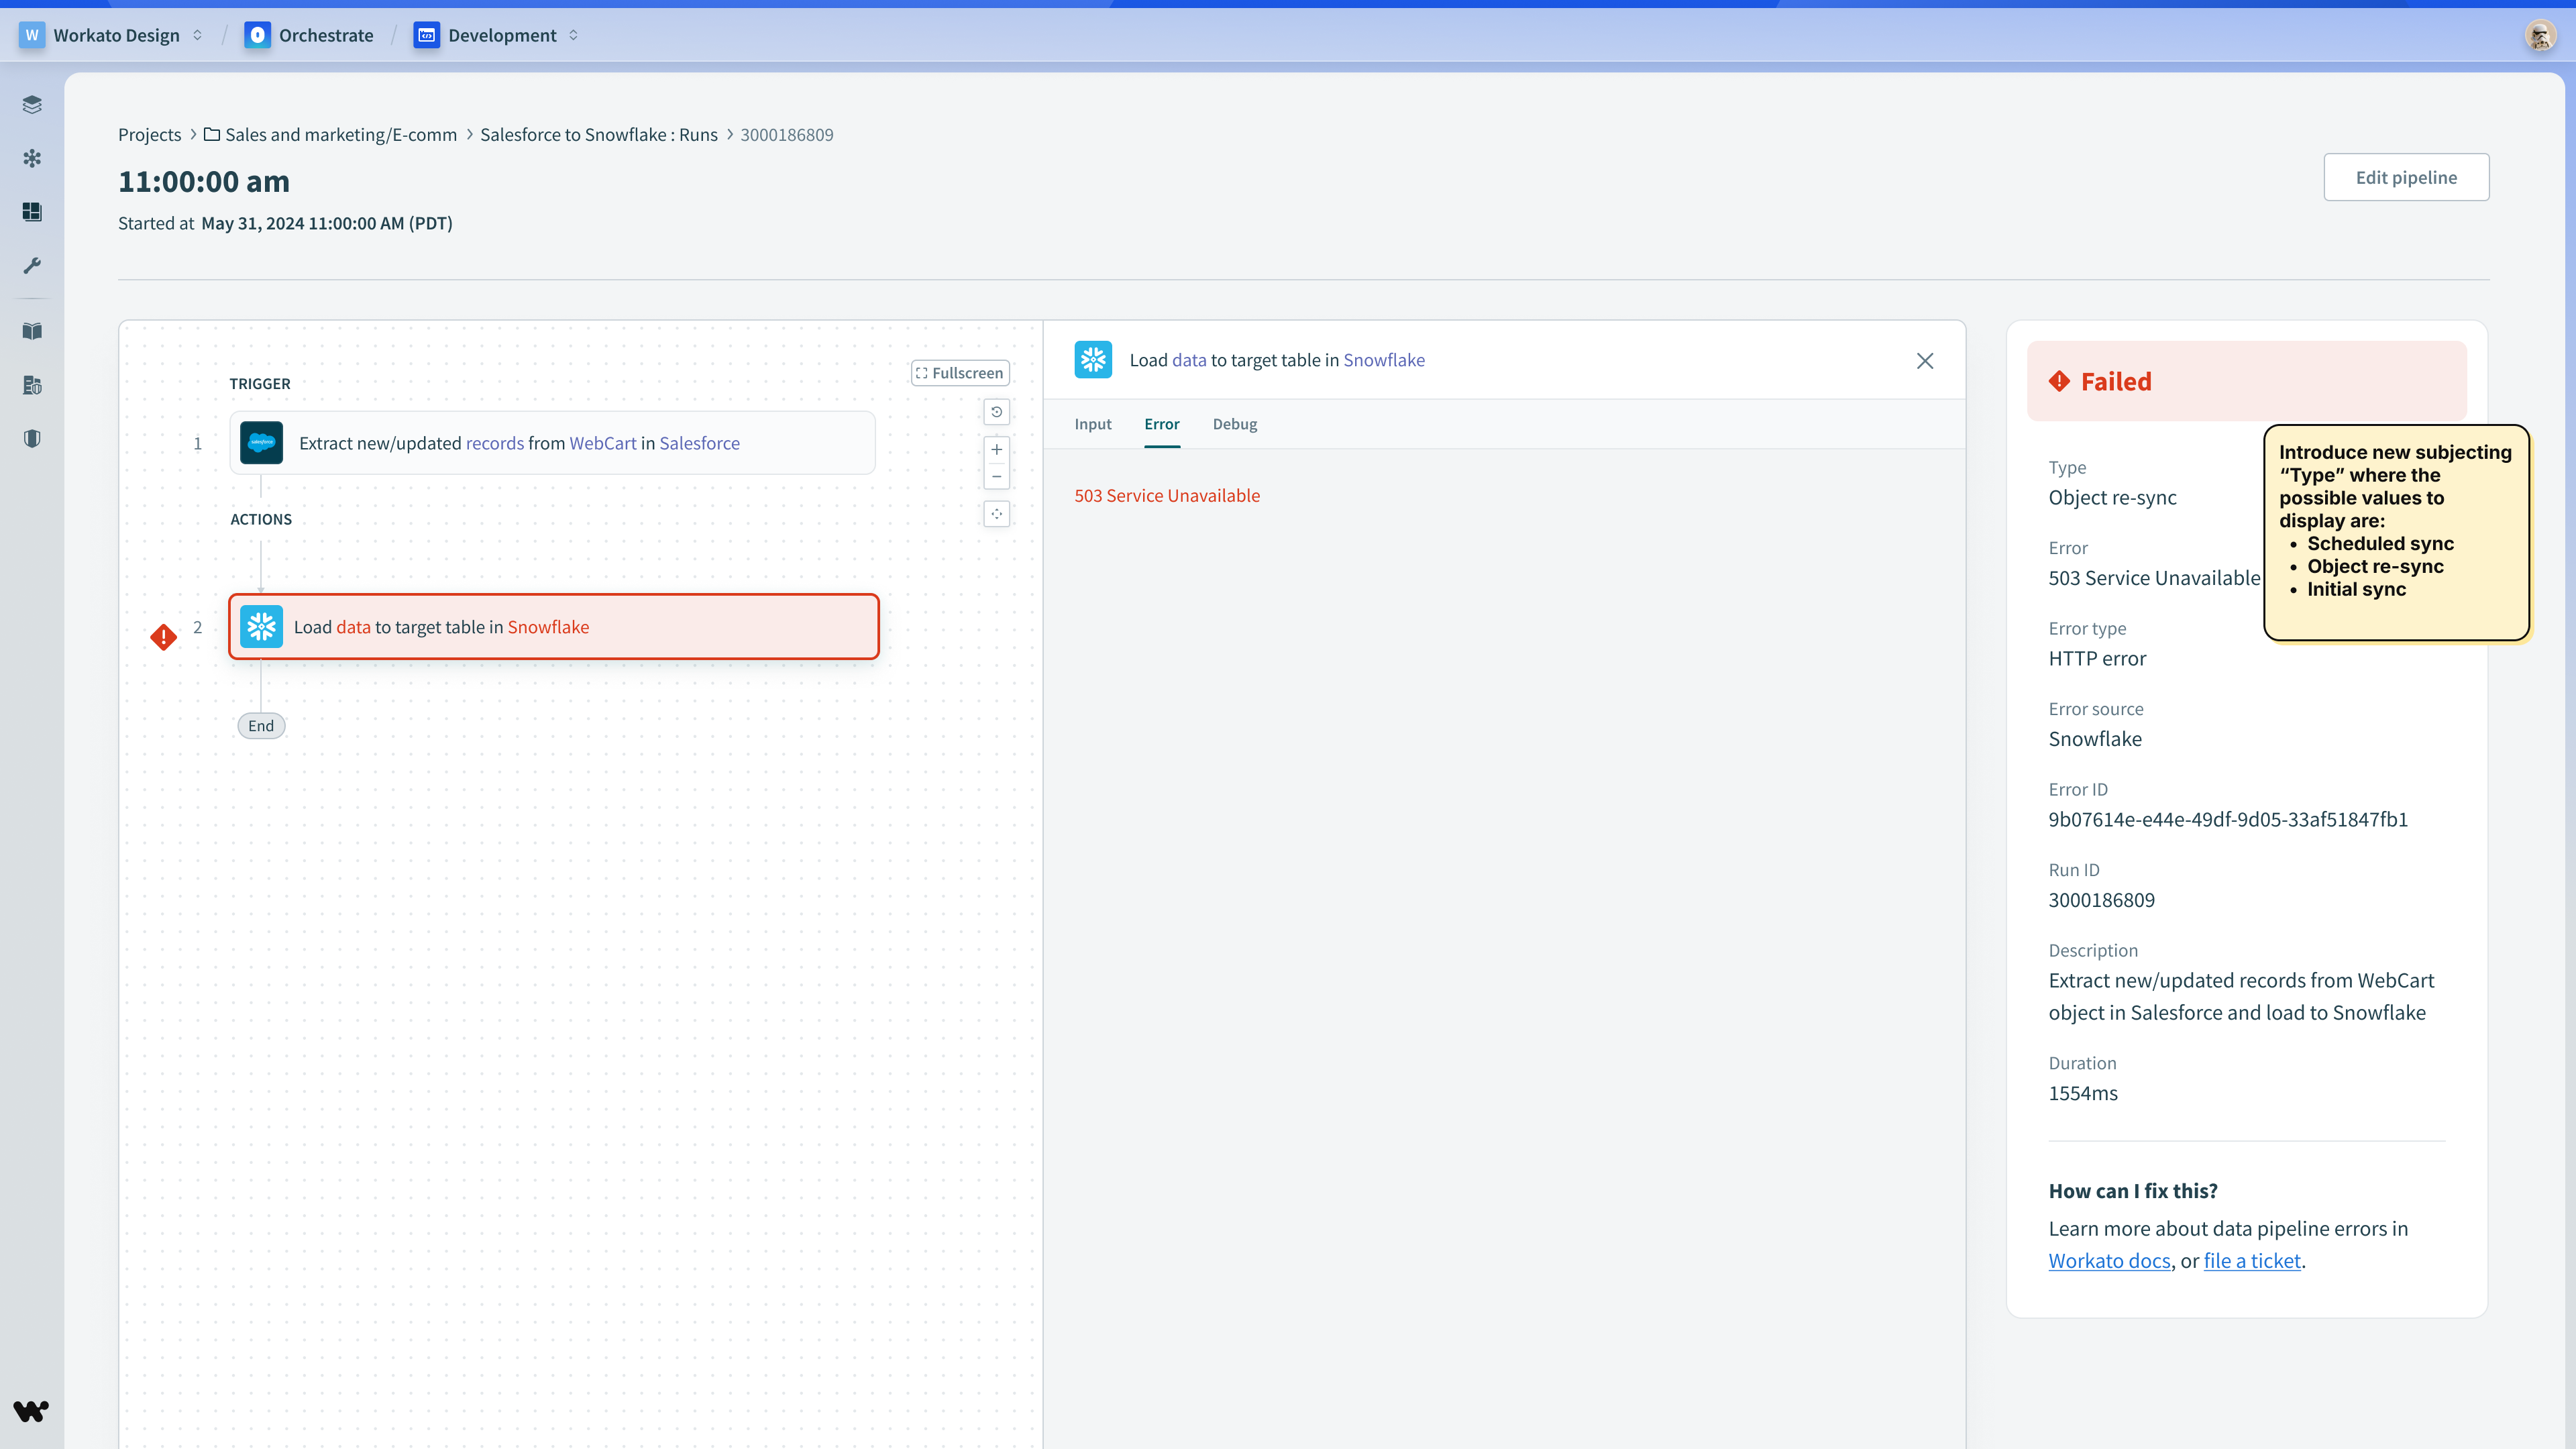
Task: Open the Workato docs link
Action: click(2109, 1261)
